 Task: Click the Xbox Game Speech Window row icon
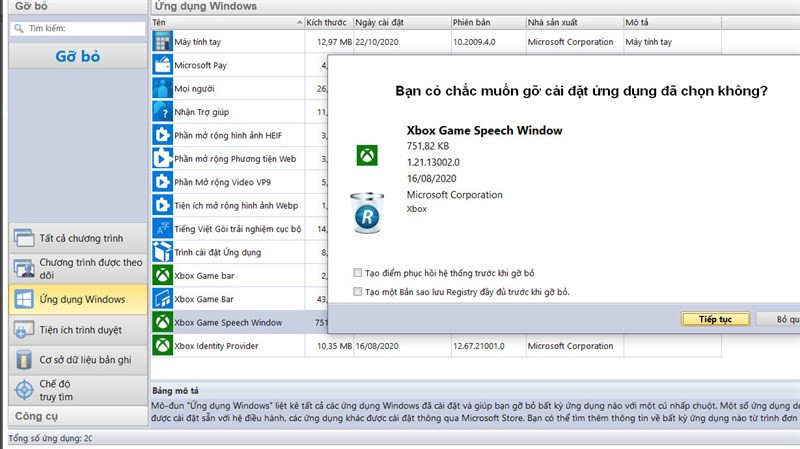162,322
